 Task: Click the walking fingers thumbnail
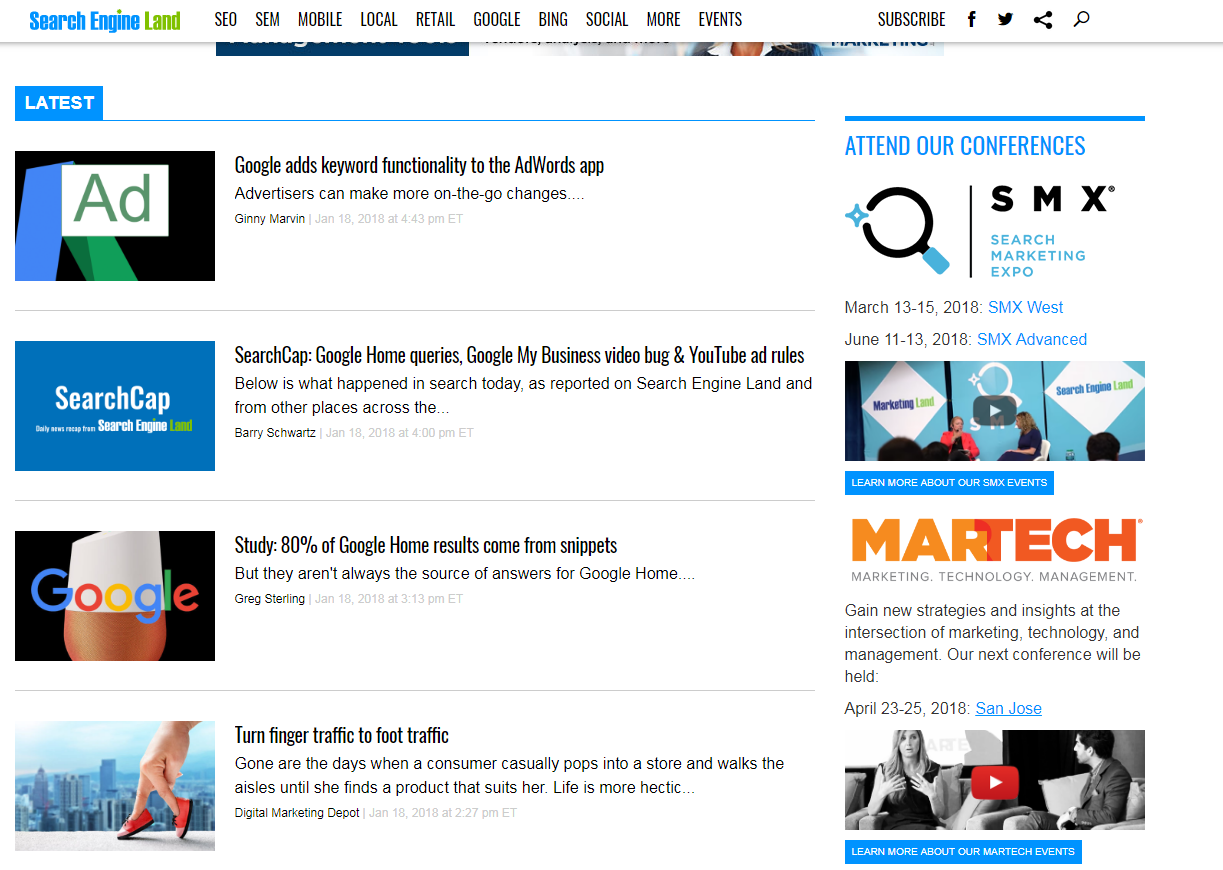pyautogui.click(x=115, y=786)
